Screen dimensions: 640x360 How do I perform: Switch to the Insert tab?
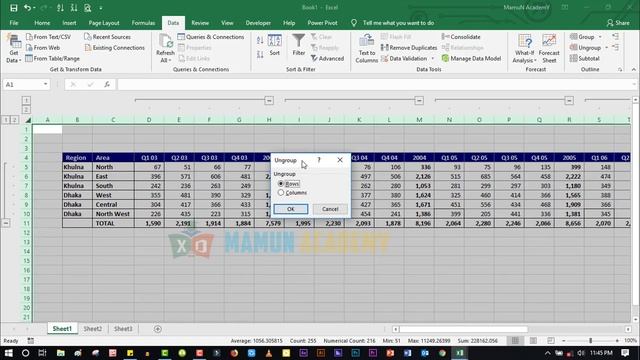tap(69, 23)
